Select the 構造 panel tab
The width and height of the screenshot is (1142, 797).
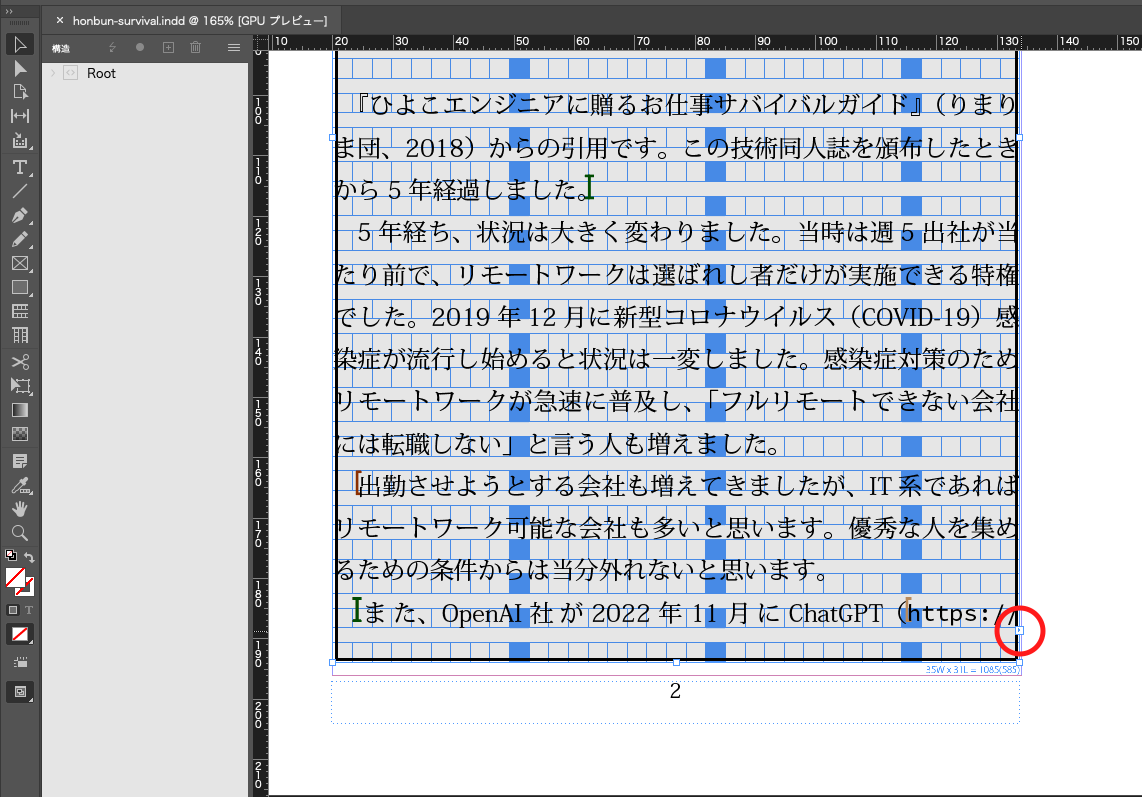61,49
